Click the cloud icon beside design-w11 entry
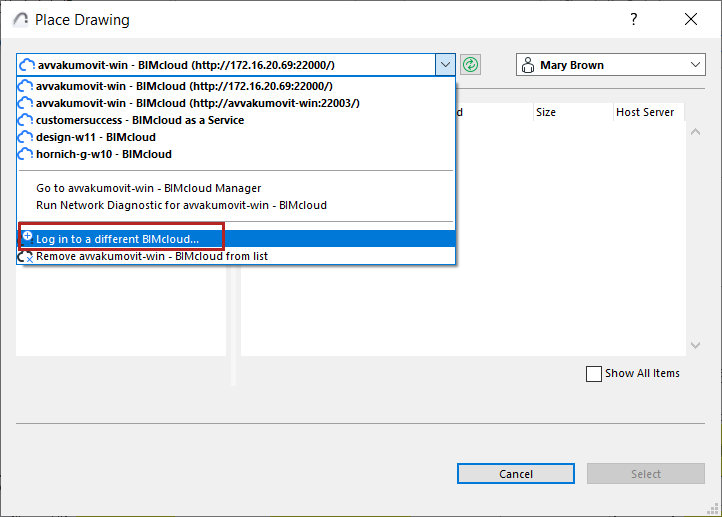722x517 pixels. 25,137
